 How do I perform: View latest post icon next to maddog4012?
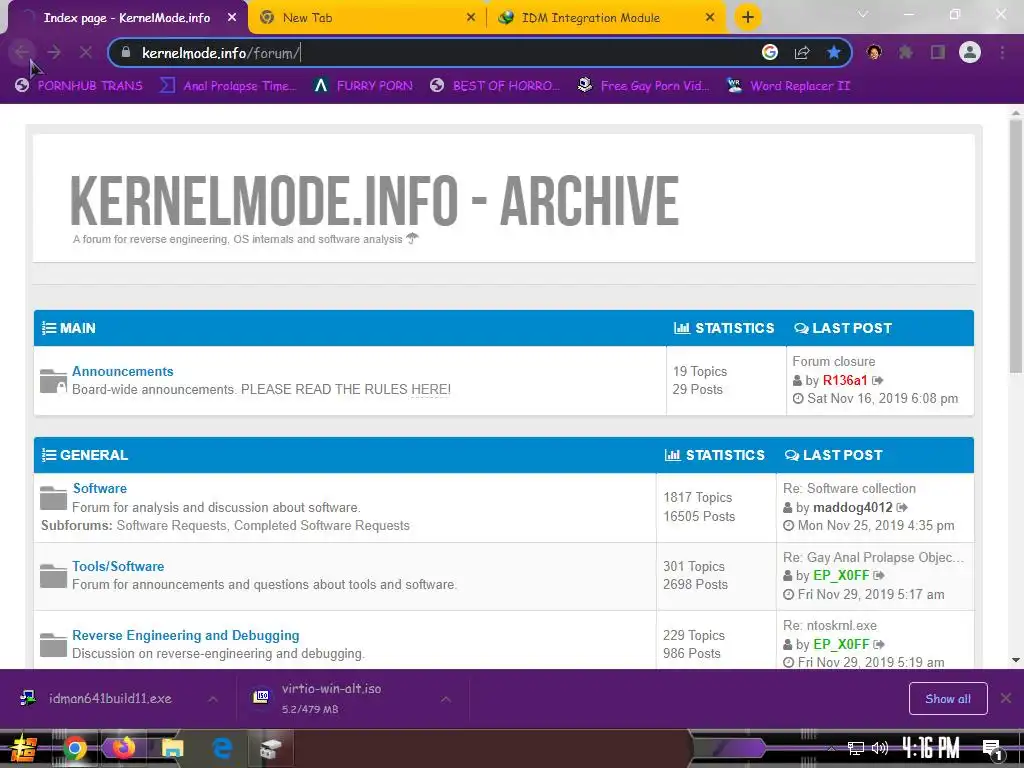pos(902,507)
